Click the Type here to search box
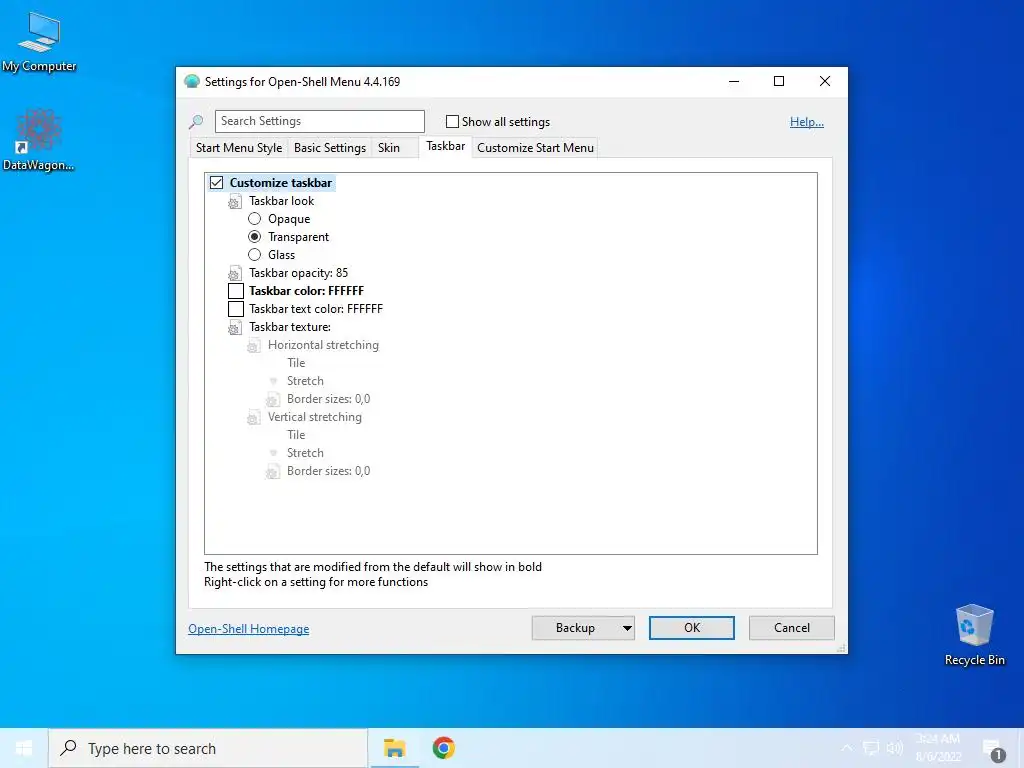The image size is (1024, 768). tap(208, 748)
